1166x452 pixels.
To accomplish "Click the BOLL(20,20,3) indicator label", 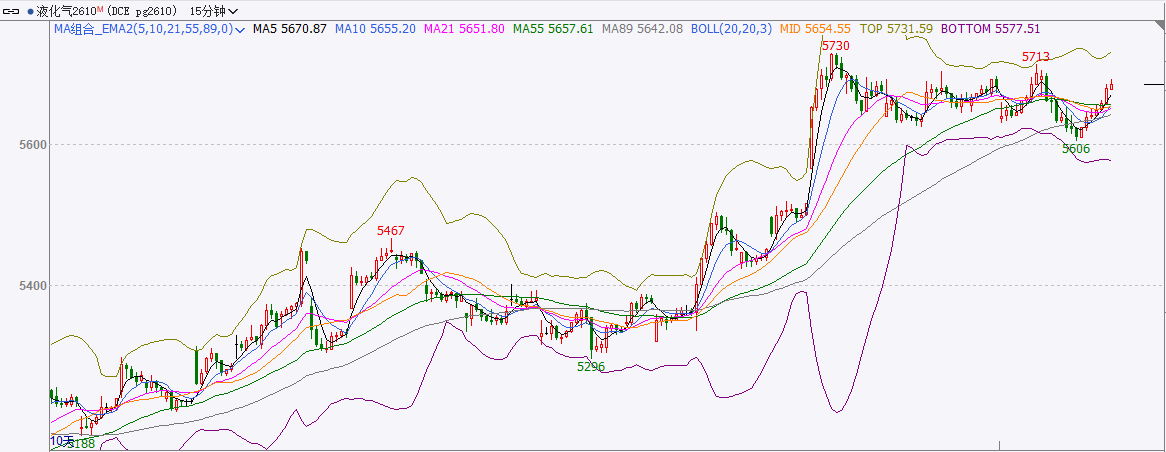I will [x=732, y=29].
